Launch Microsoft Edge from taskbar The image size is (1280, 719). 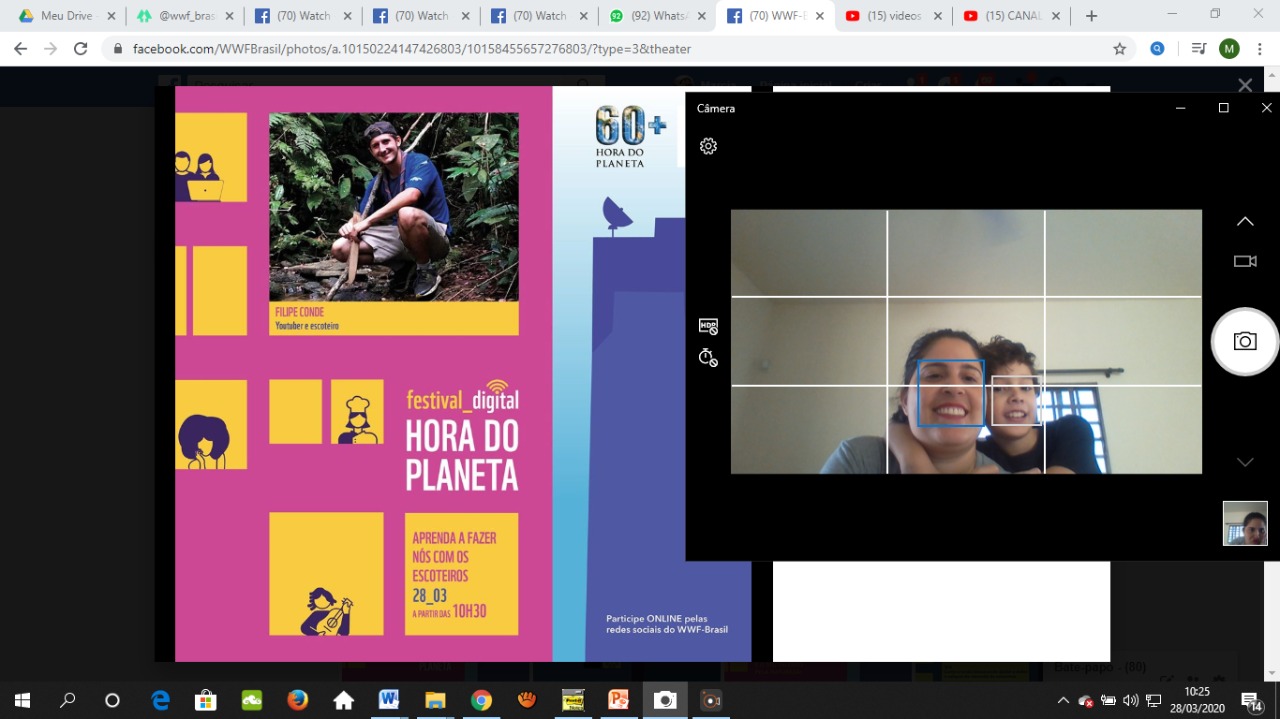[x=160, y=700]
